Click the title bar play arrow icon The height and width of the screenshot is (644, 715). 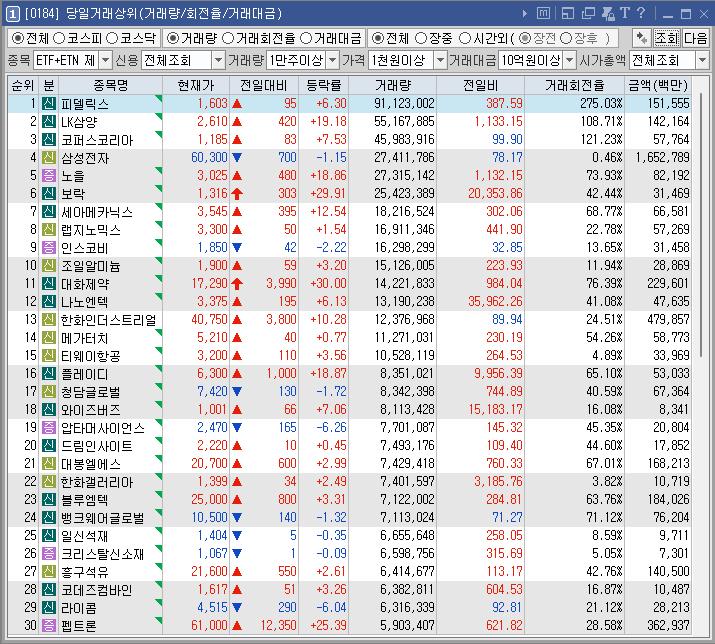tap(525, 14)
